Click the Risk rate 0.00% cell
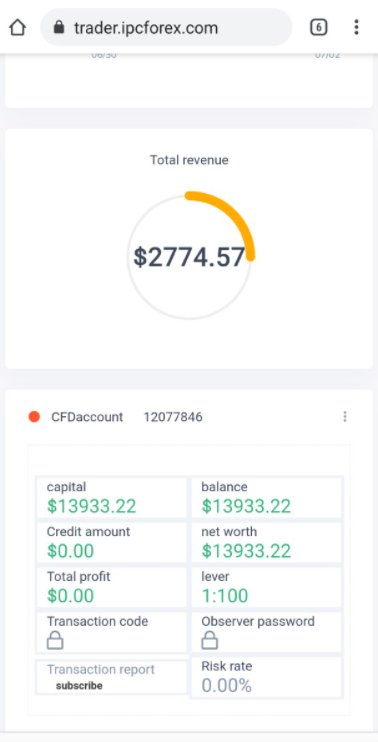Screen dimensions: 378x742 [x=266, y=677]
